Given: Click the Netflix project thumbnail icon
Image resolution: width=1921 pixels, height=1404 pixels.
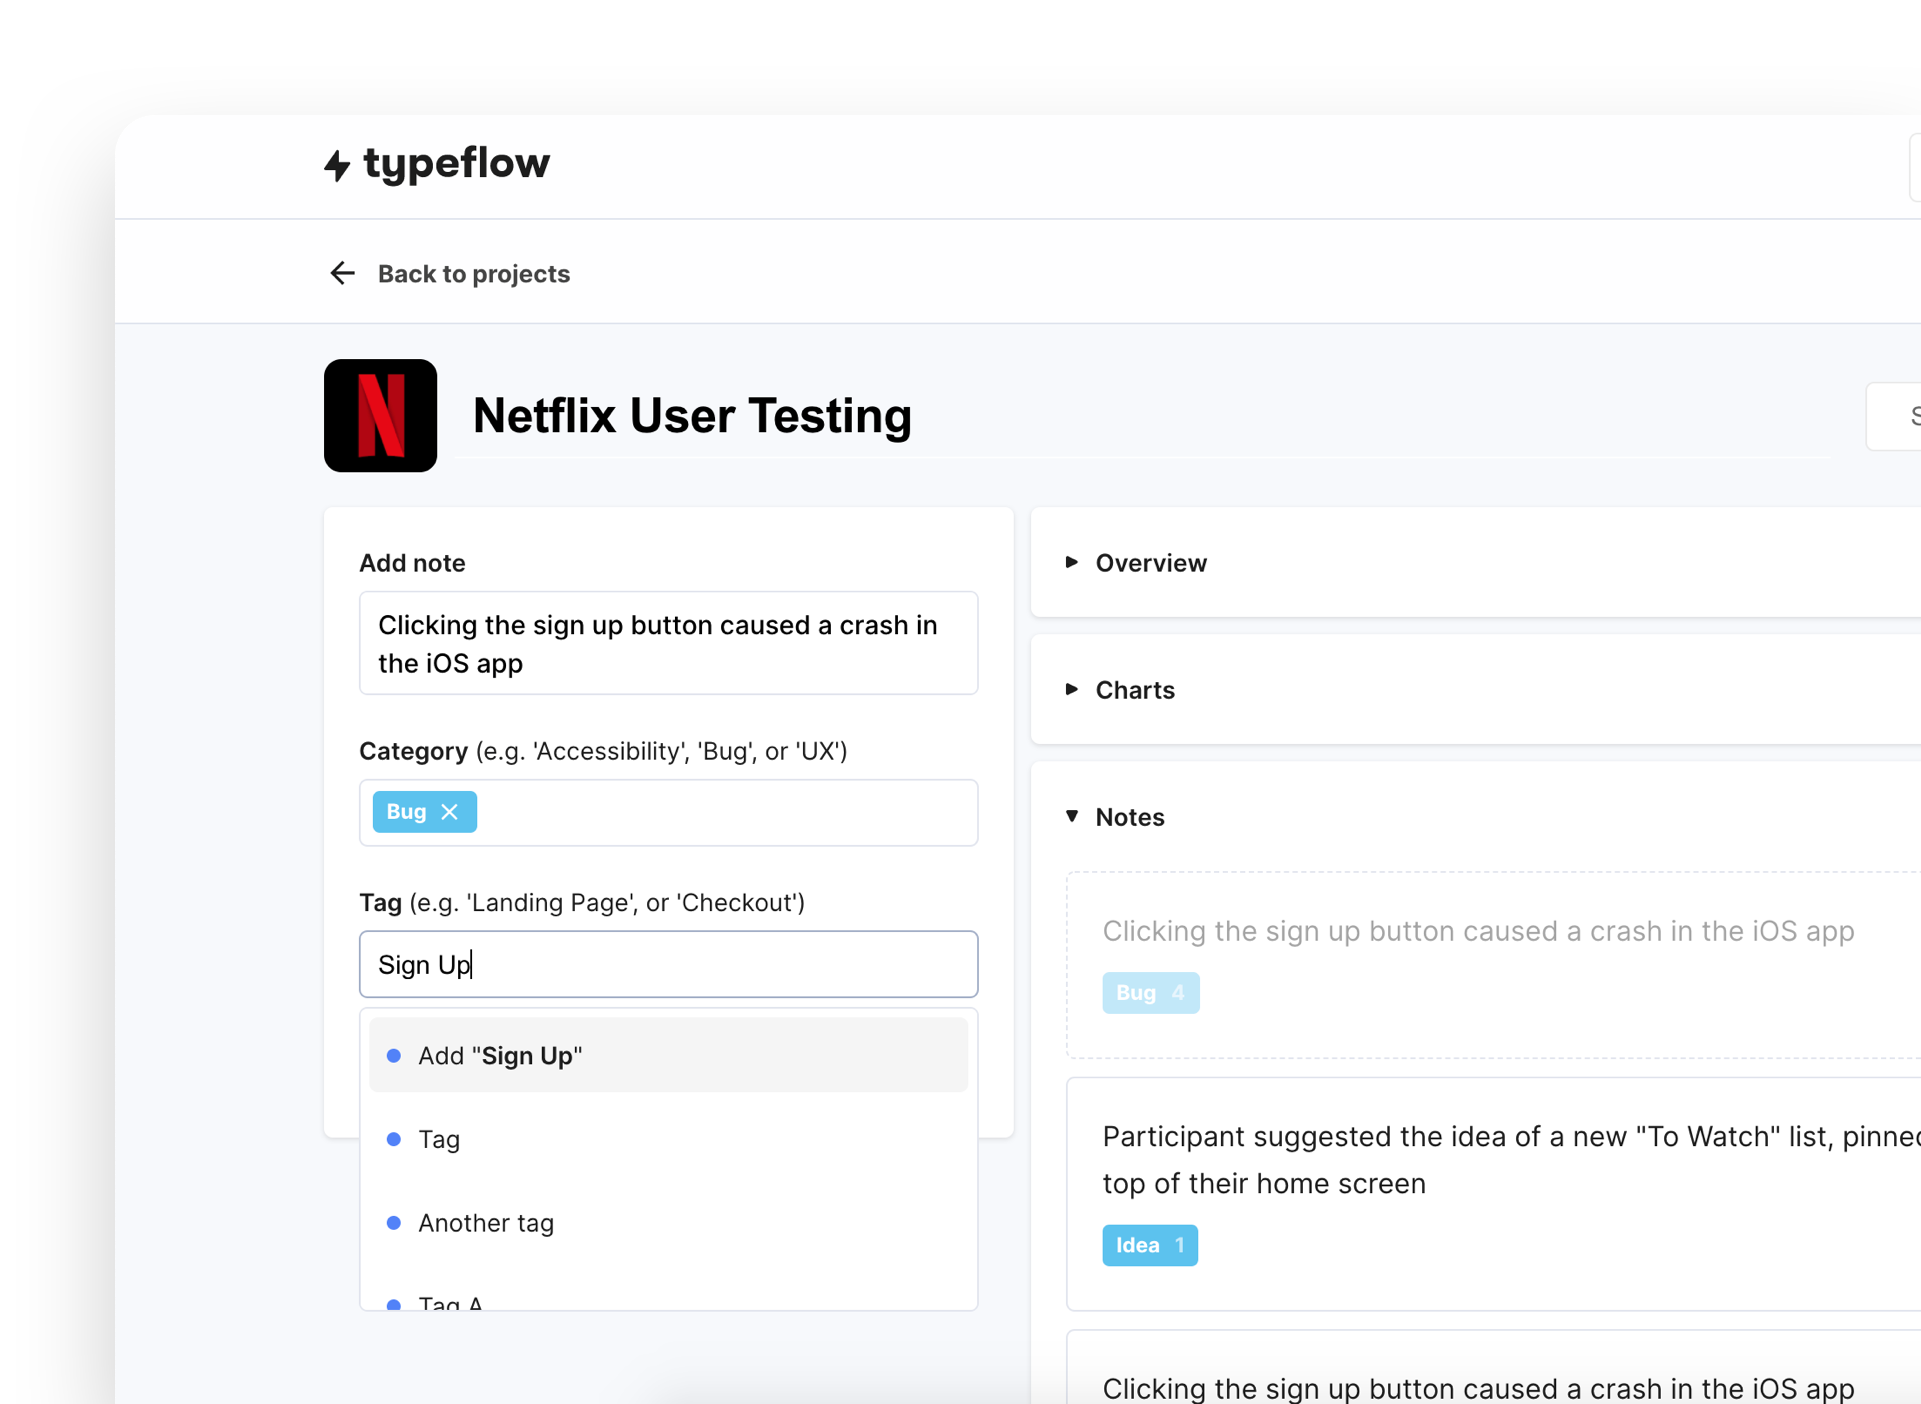Looking at the screenshot, I should 380,415.
